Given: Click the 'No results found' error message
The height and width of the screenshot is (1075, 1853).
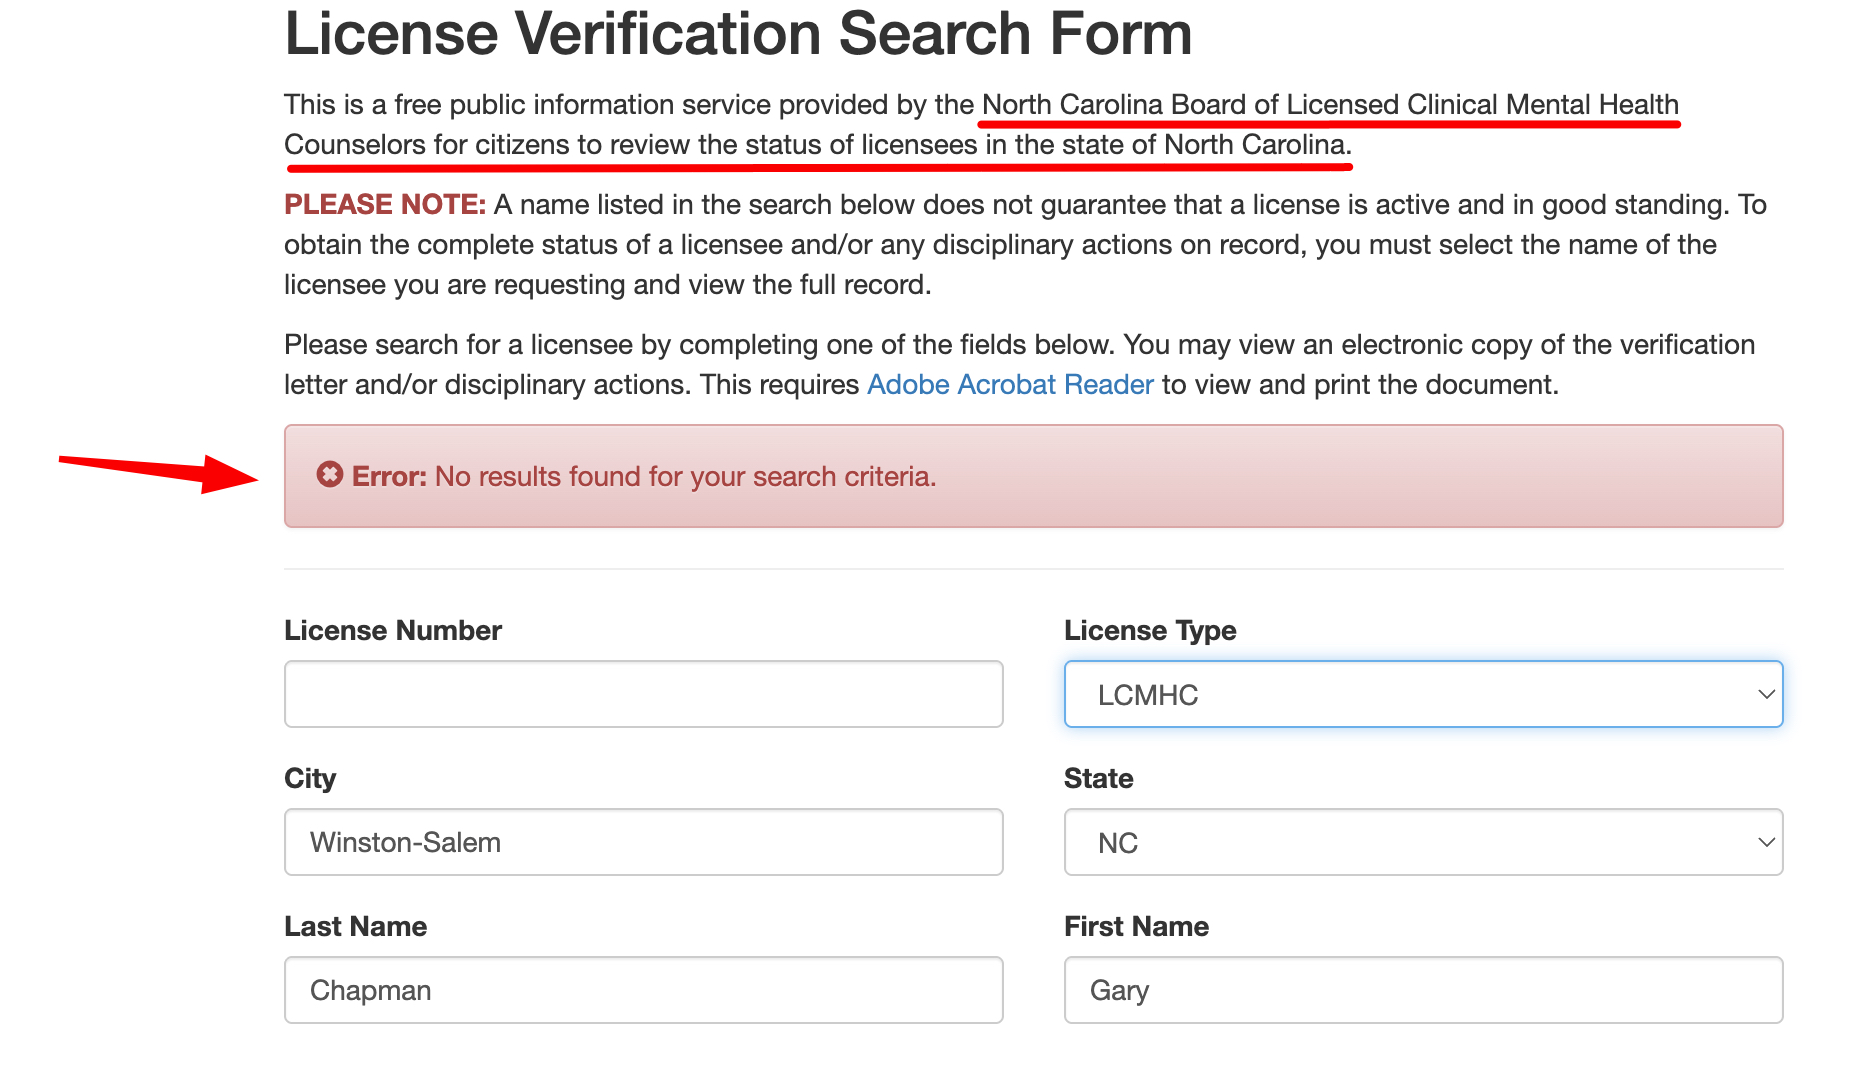Looking at the screenshot, I should tap(685, 477).
